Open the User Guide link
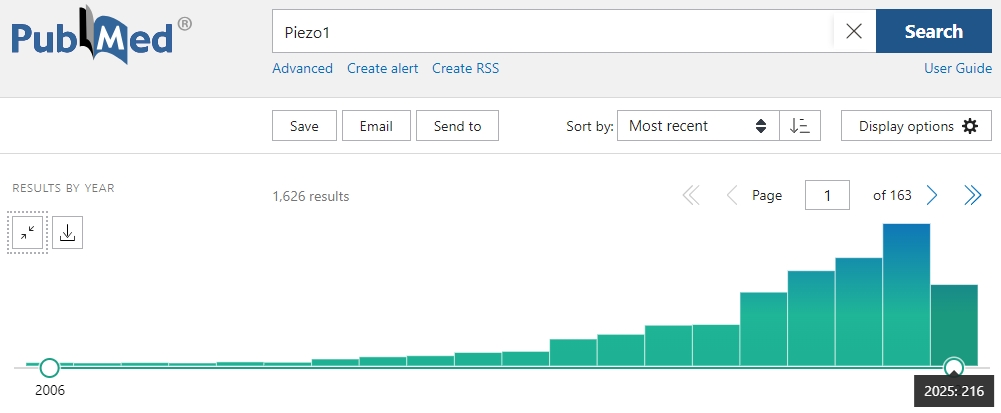 click(958, 68)
